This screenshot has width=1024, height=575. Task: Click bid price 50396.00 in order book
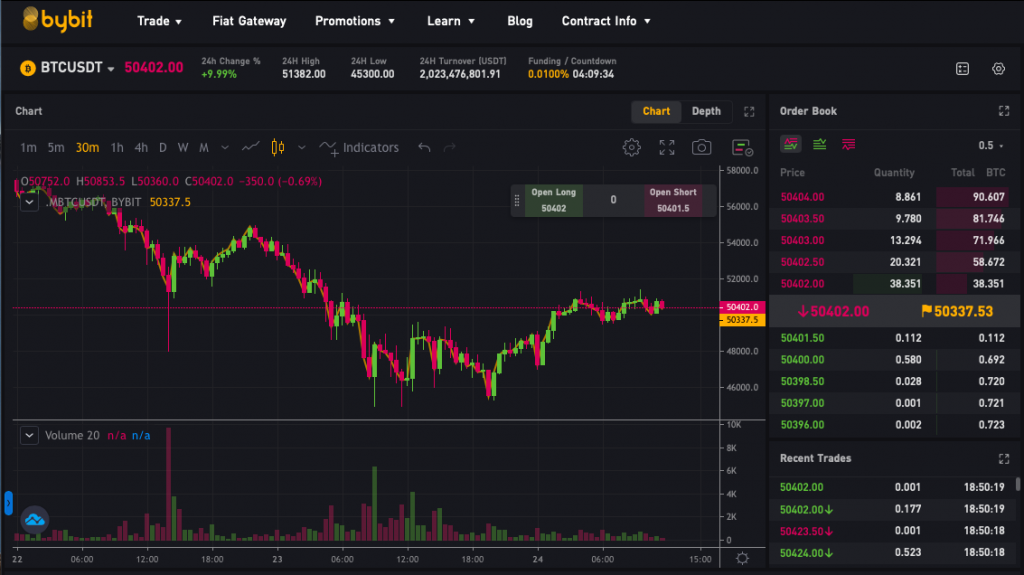tap(802, 425)
